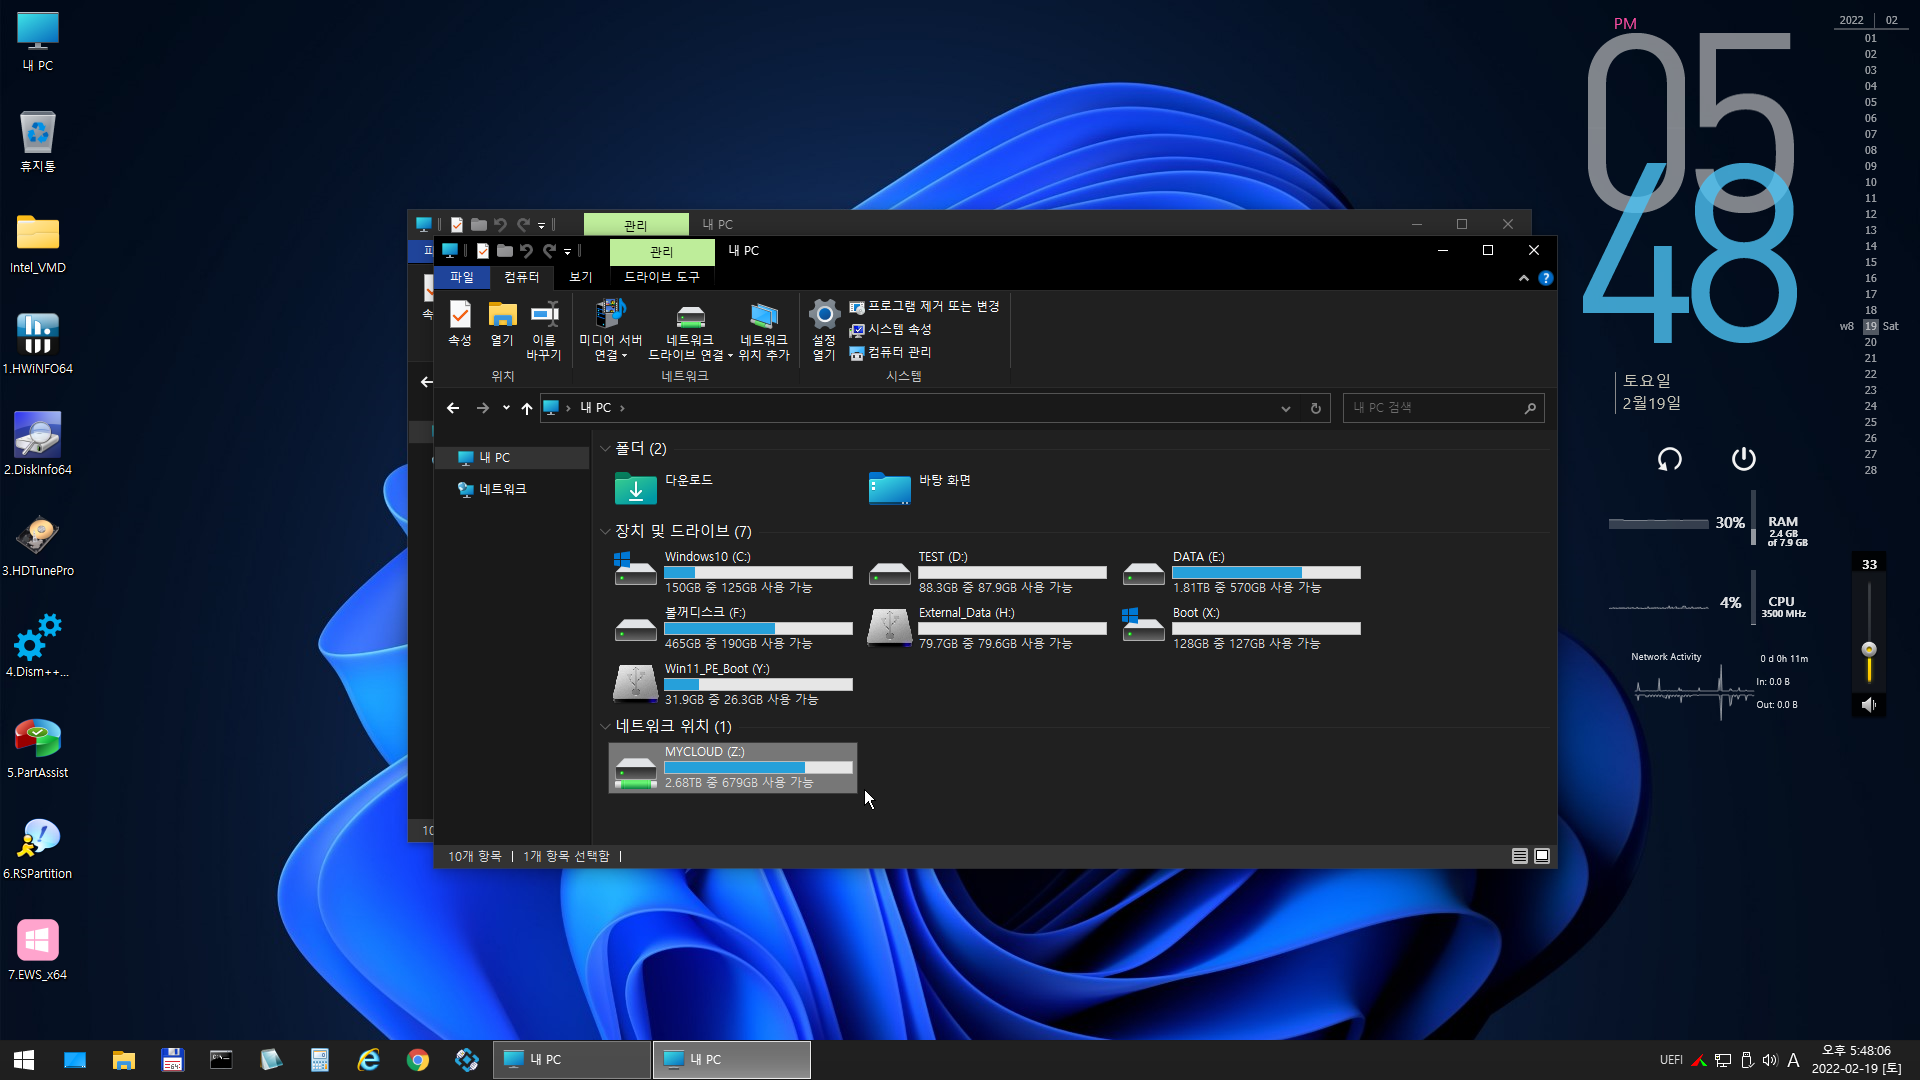Image resolution: width=1920 pixels, height=1080 pixels.
Task: Select the Boot (X:) drive
Action: [x=1241, y=628]
